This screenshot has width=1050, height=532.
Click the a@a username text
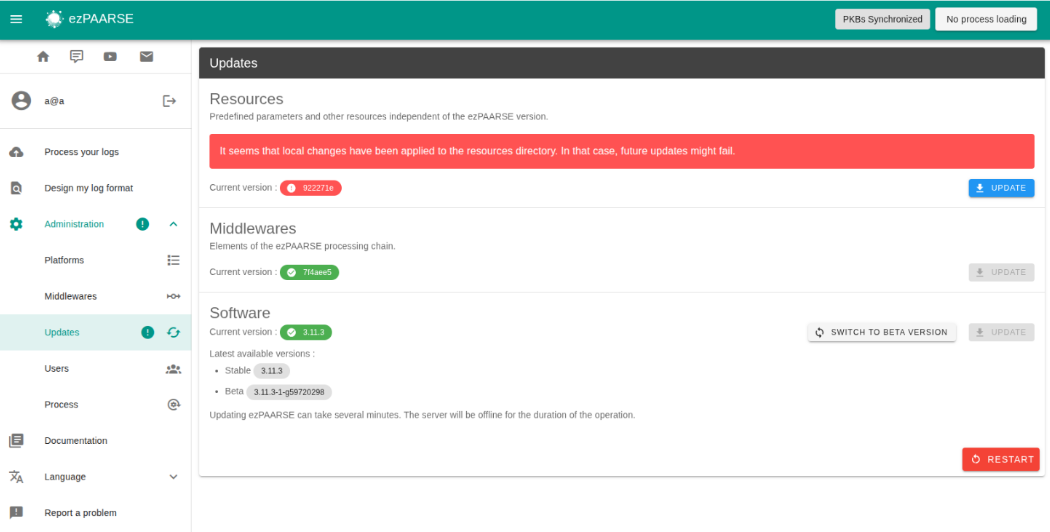click(54, 101)
